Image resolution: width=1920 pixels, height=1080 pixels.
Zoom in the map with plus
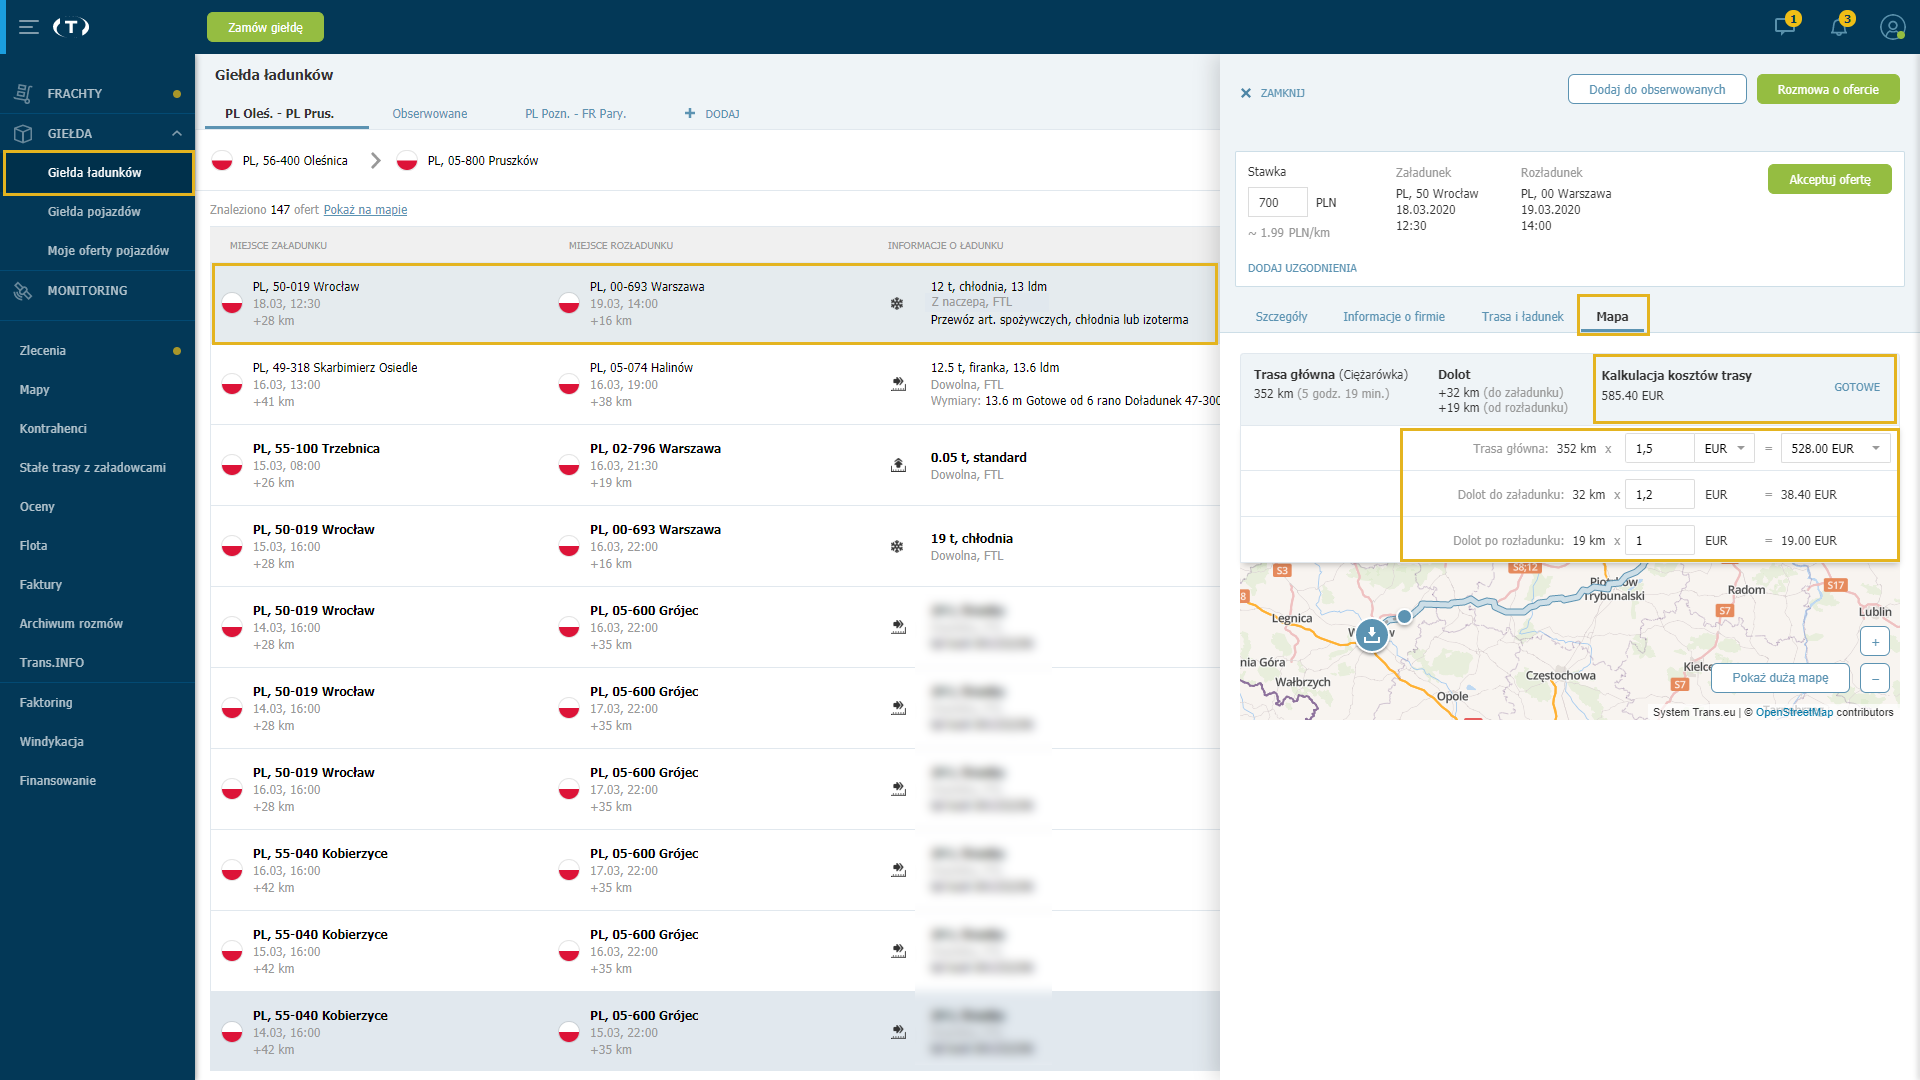(1875, 642)
